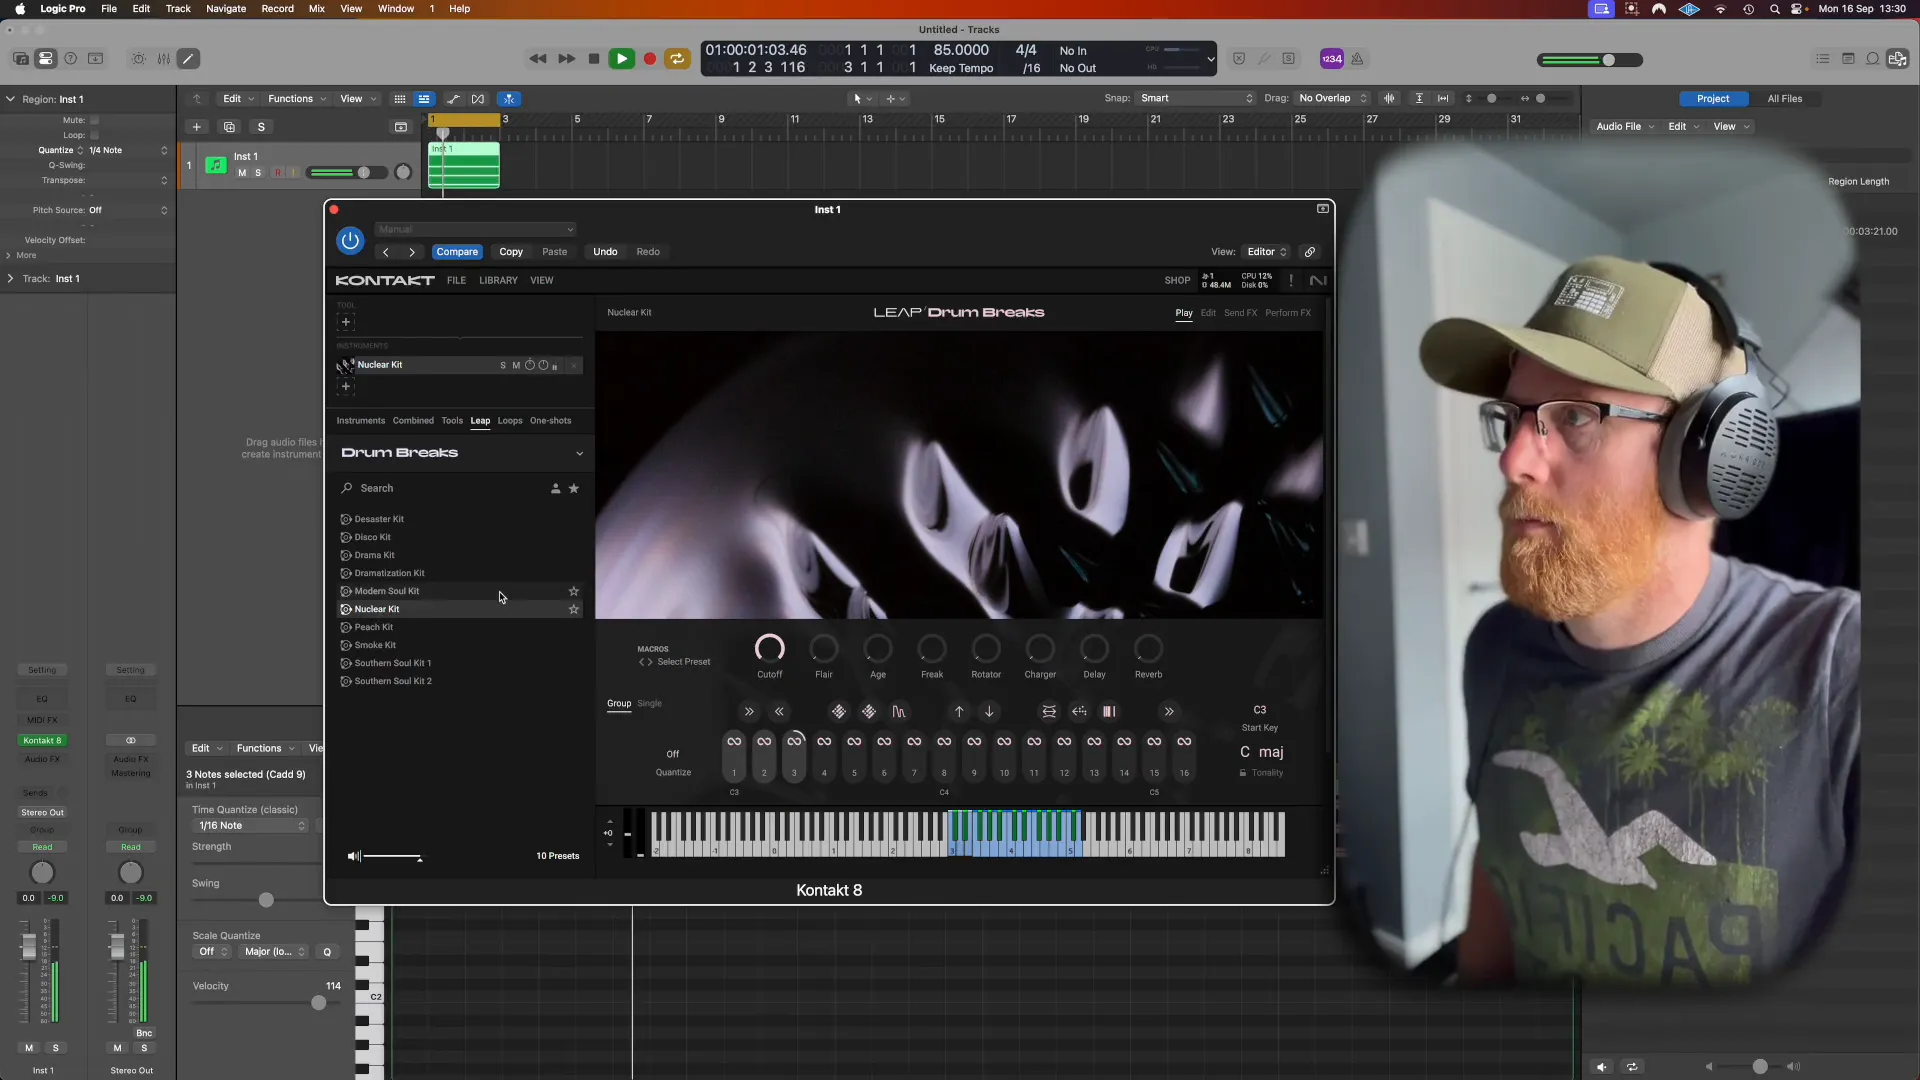Solo the Inst 1 track
The image size is (1920, 1080).
258,173
